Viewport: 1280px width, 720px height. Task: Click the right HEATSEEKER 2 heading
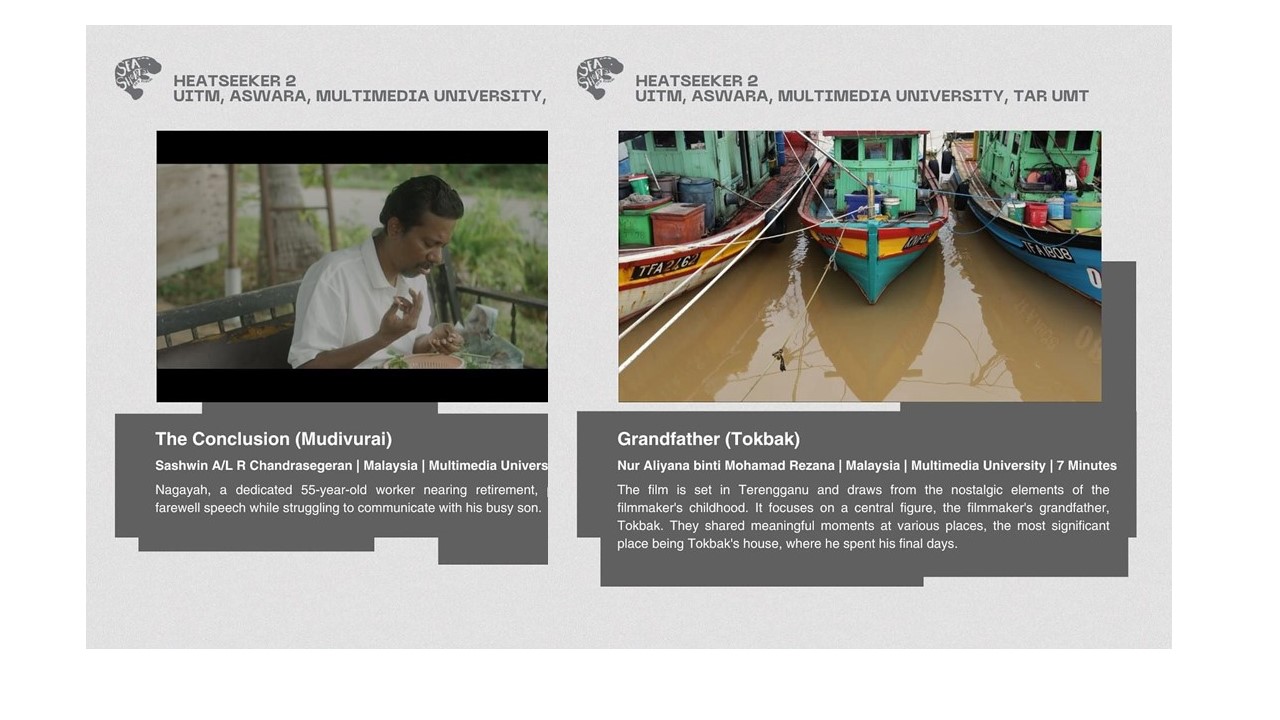tap(696, 81)
